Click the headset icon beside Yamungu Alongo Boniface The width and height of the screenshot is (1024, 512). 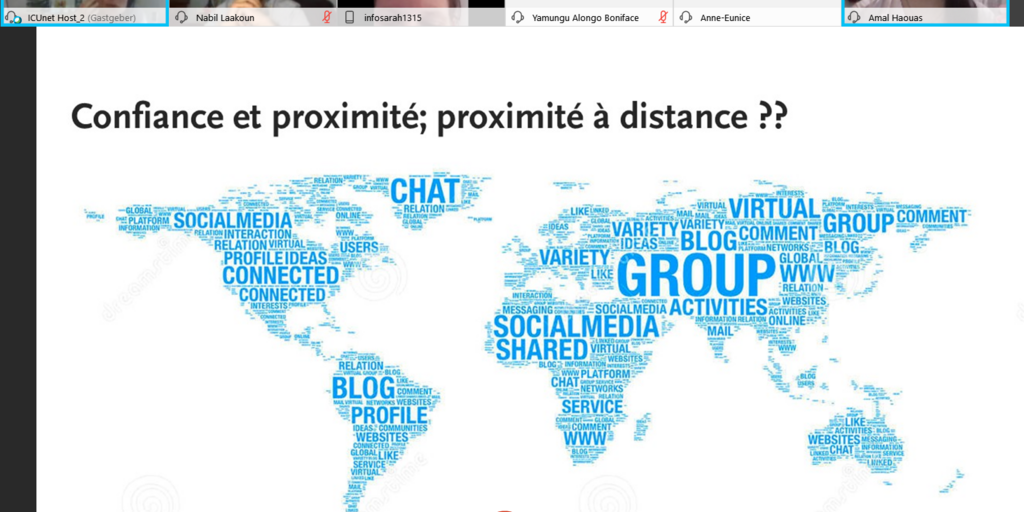(518, 18)
